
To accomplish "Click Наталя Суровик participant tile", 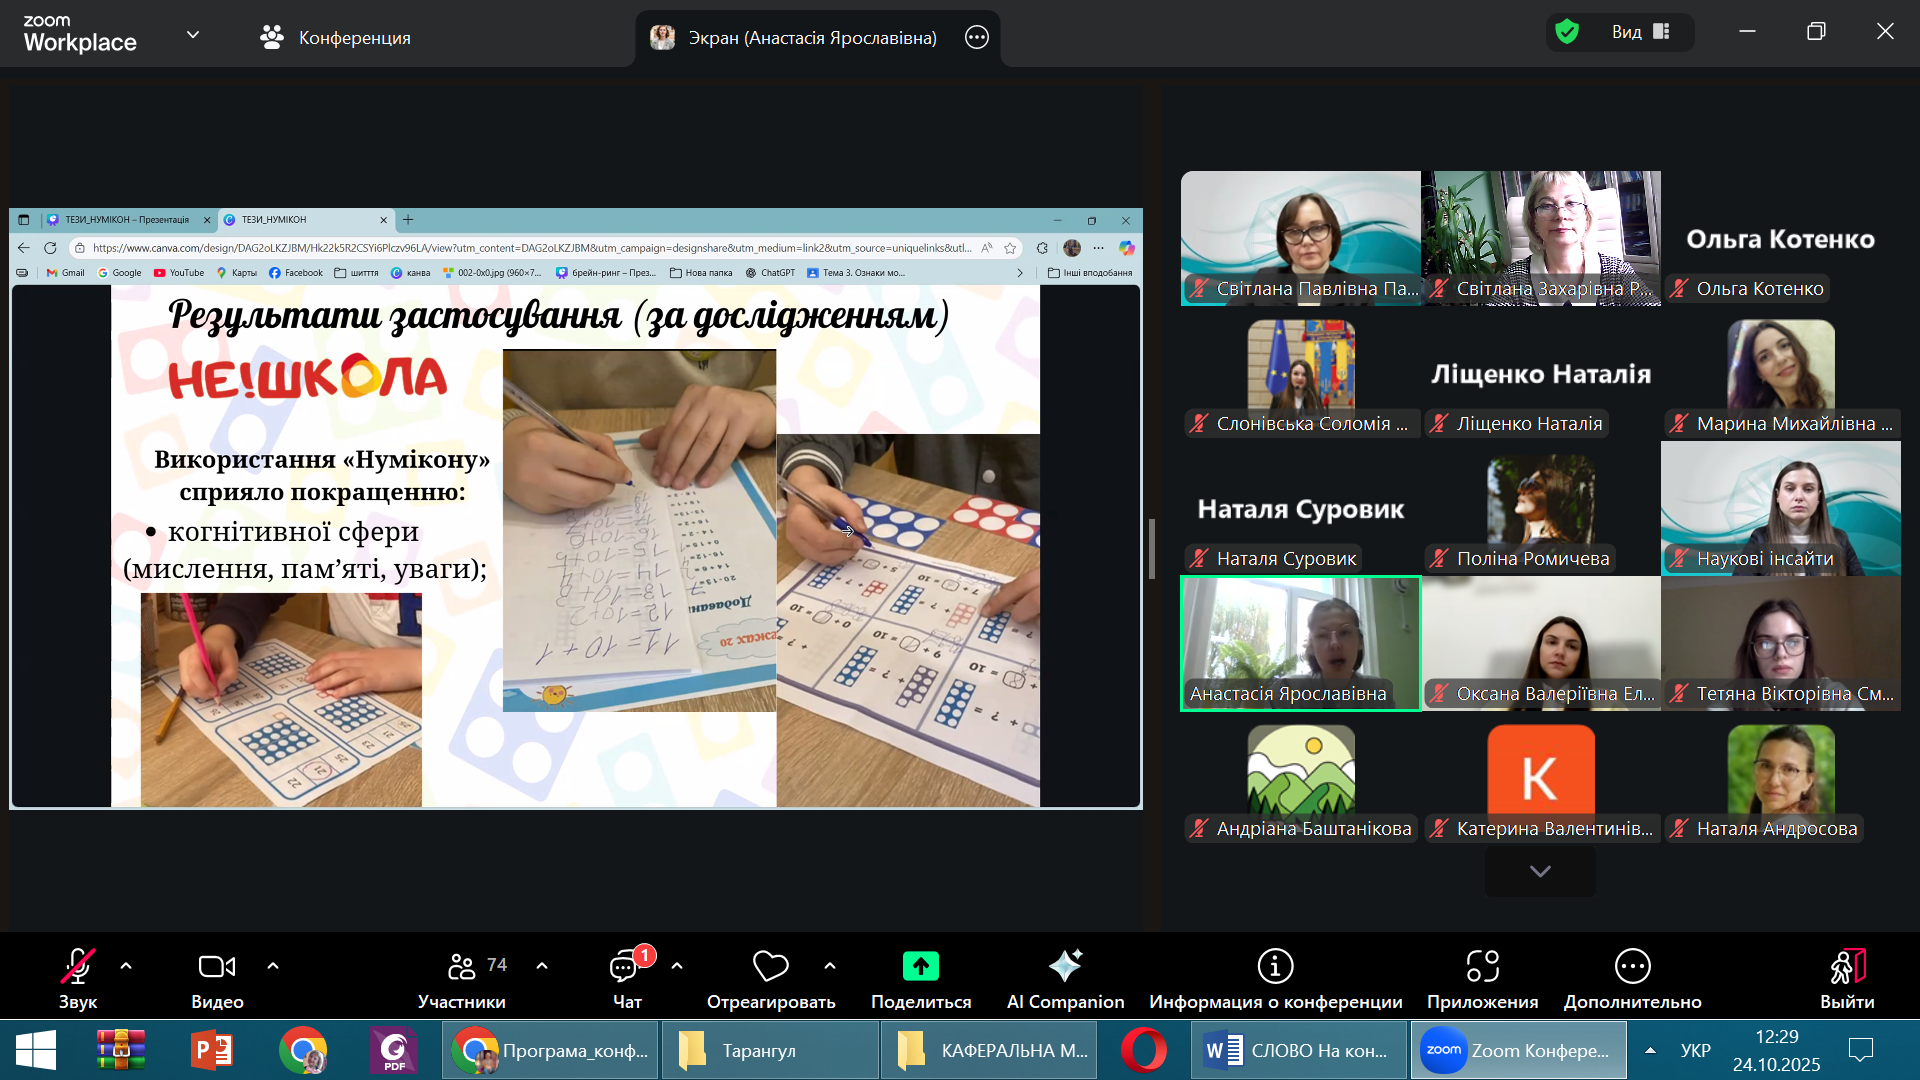I will pyautogui.click(x=1301, y=508).
